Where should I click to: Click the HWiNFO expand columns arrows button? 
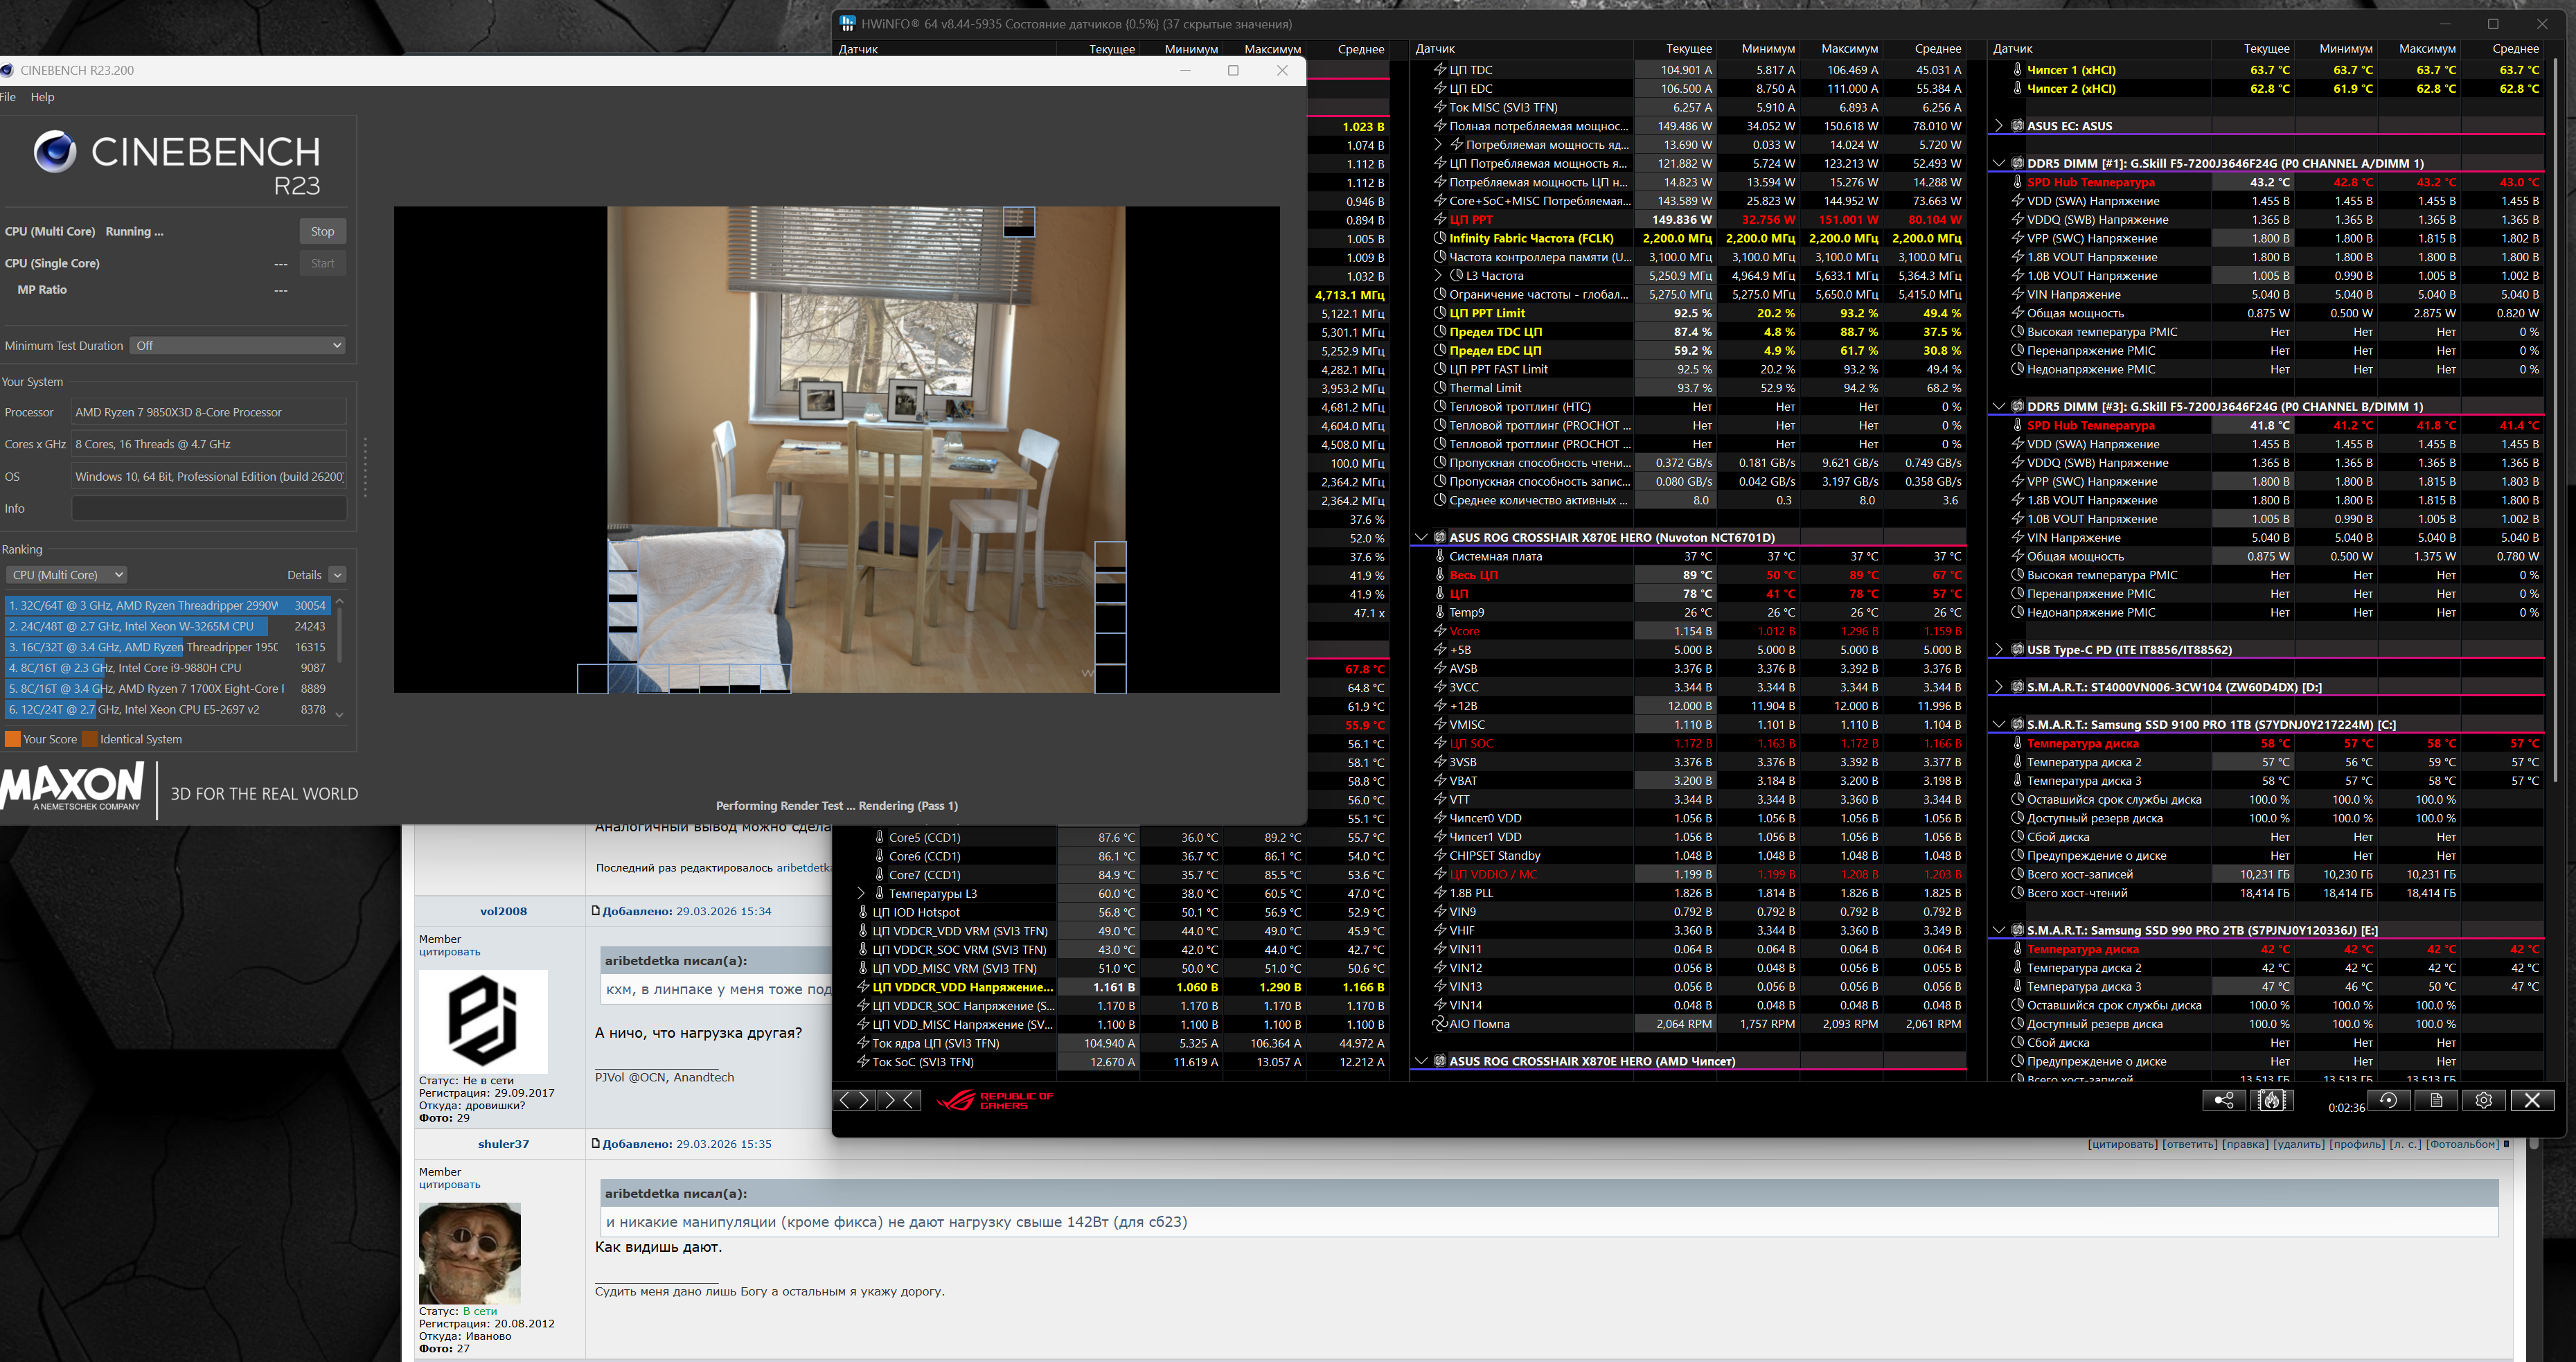click(853, 1100)
